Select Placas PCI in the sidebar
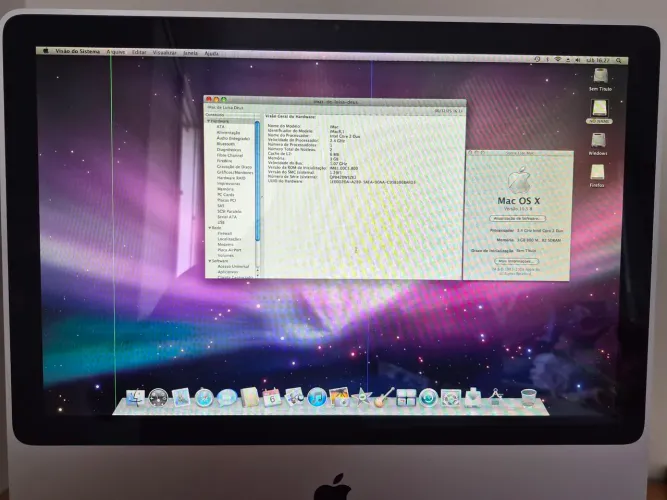The height and width of the screenshot is (500, 667). coord(227,200)
